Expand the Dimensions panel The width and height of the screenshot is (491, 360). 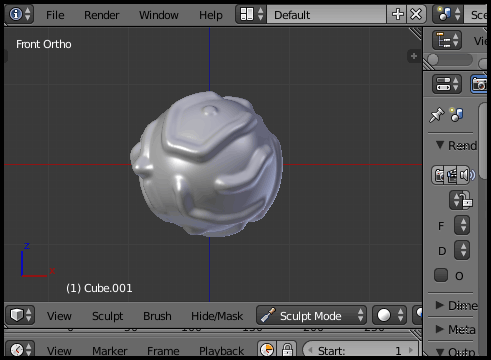click(457, 305)
